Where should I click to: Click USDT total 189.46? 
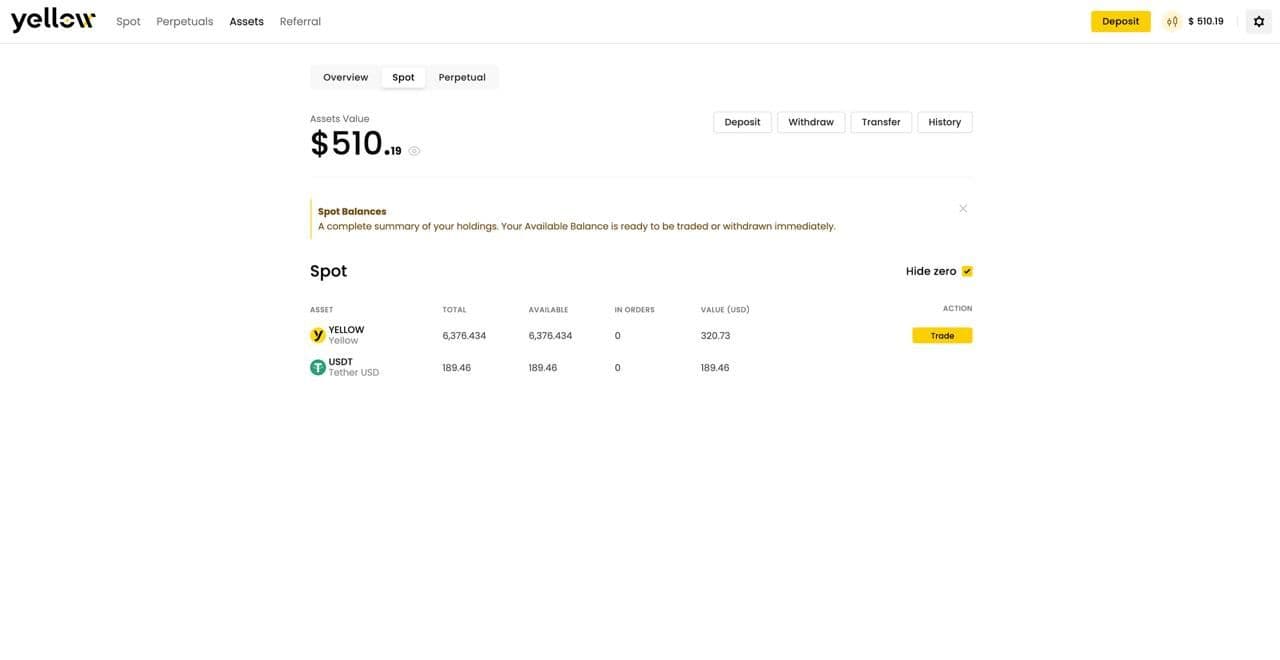(456, 368)
